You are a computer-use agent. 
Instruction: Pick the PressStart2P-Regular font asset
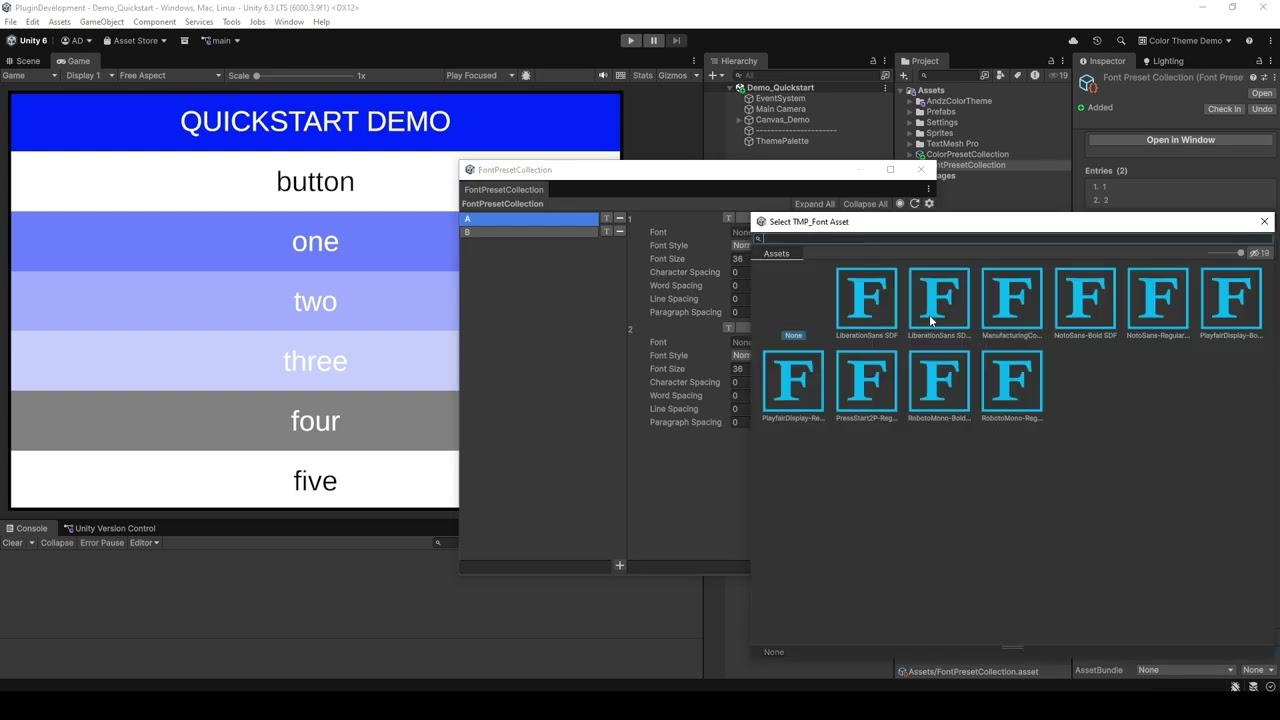(866, 386)
